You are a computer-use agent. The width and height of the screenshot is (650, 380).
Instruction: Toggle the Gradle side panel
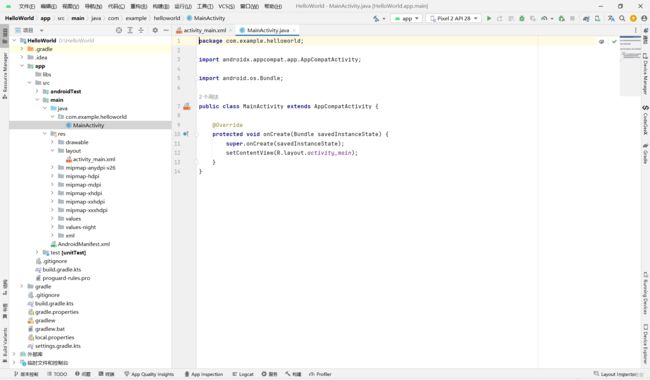click(645, 153)
